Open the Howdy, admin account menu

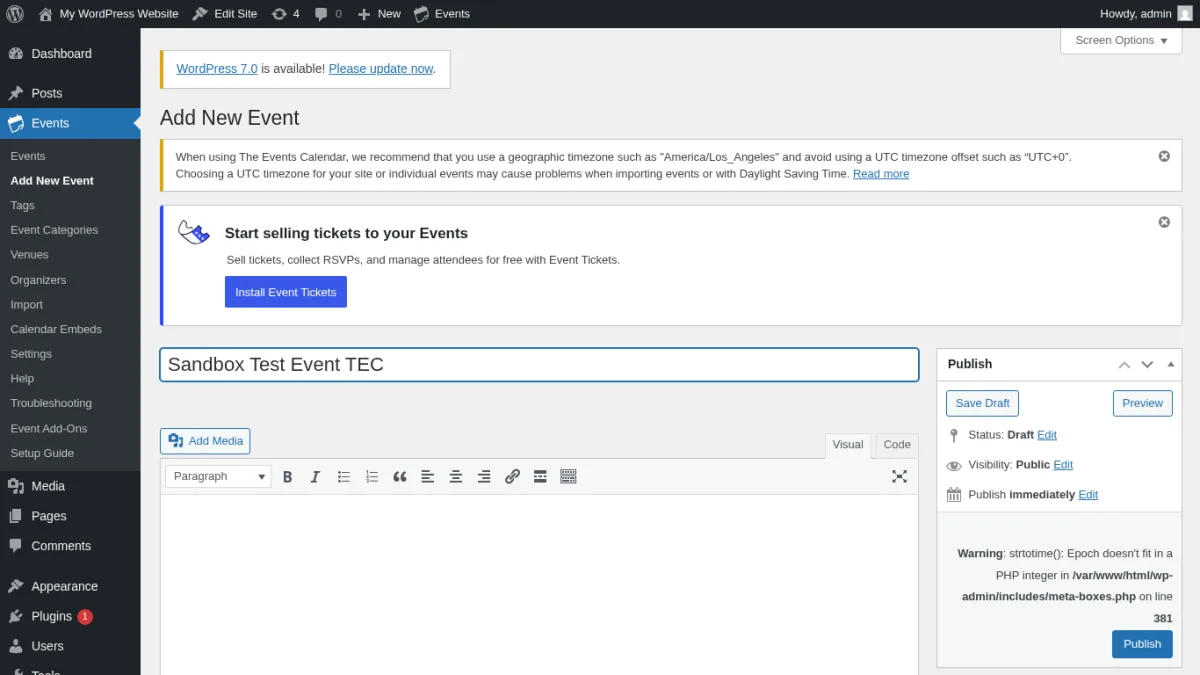point(1146,13)
